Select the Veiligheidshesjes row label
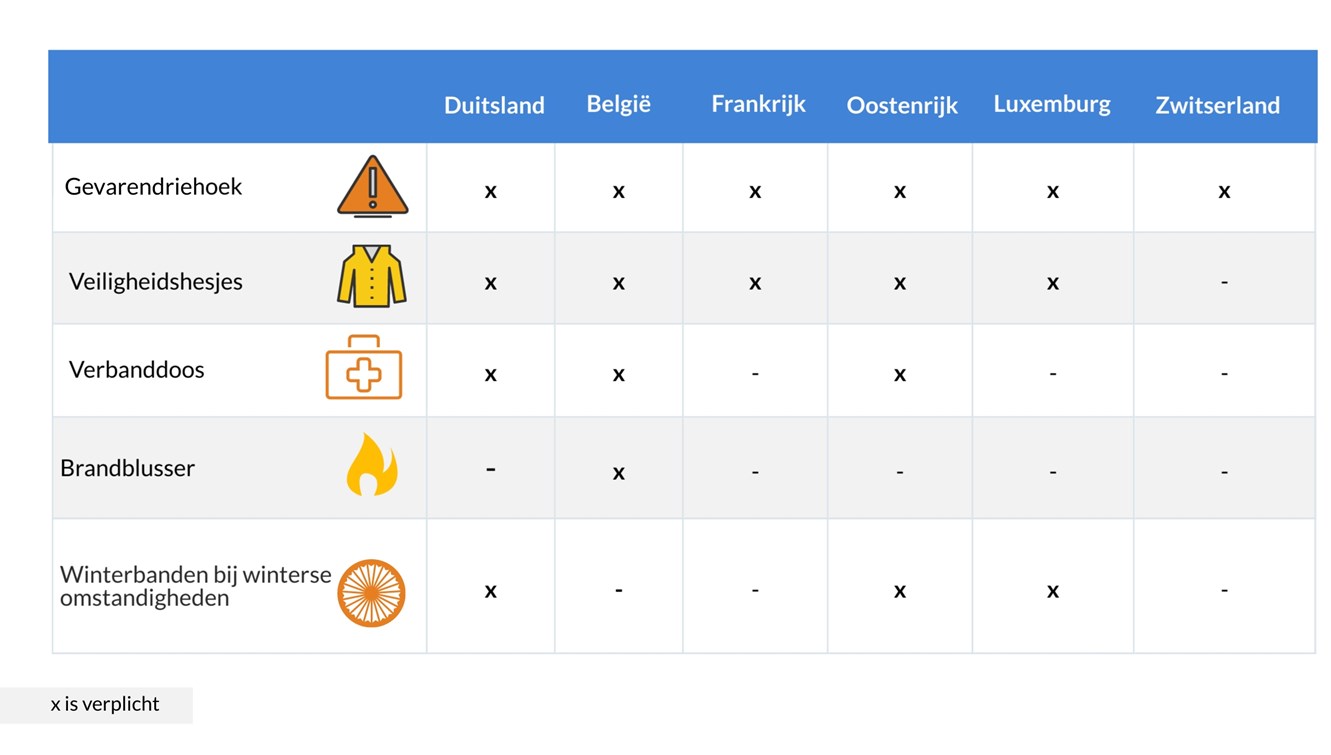The image size is (1331, 755). coord(156,281)
